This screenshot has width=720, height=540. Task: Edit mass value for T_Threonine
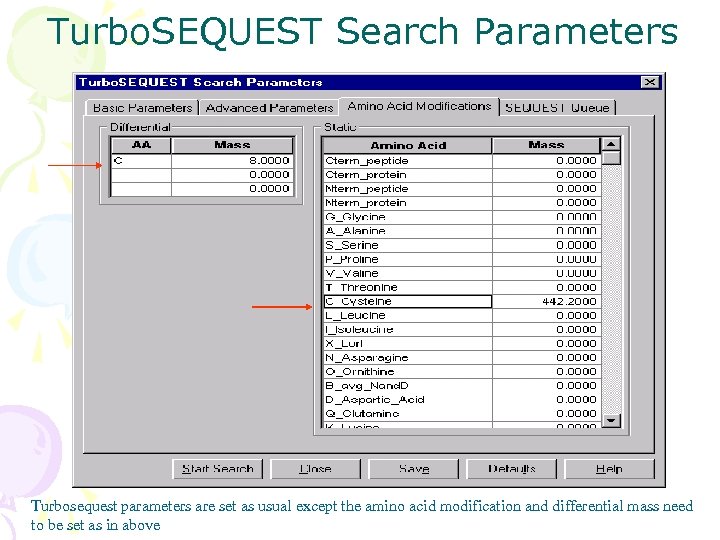click(x=546, y=287)
